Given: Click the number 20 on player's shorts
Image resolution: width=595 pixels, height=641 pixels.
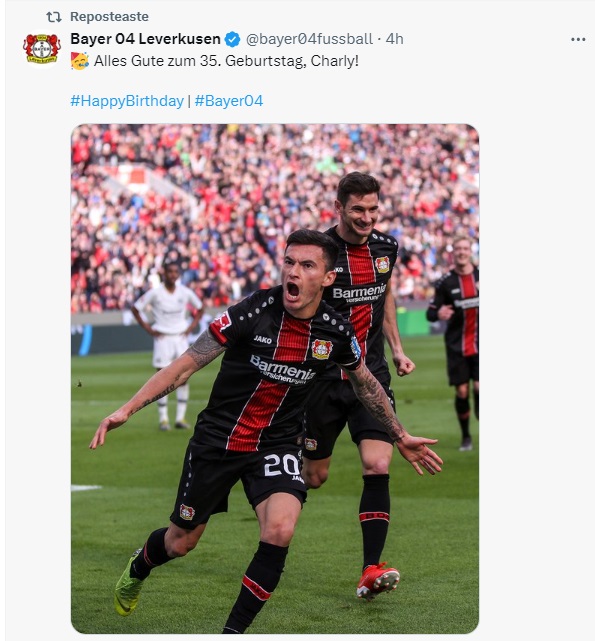Looking at the screenshot, I should tap(281, 465).
